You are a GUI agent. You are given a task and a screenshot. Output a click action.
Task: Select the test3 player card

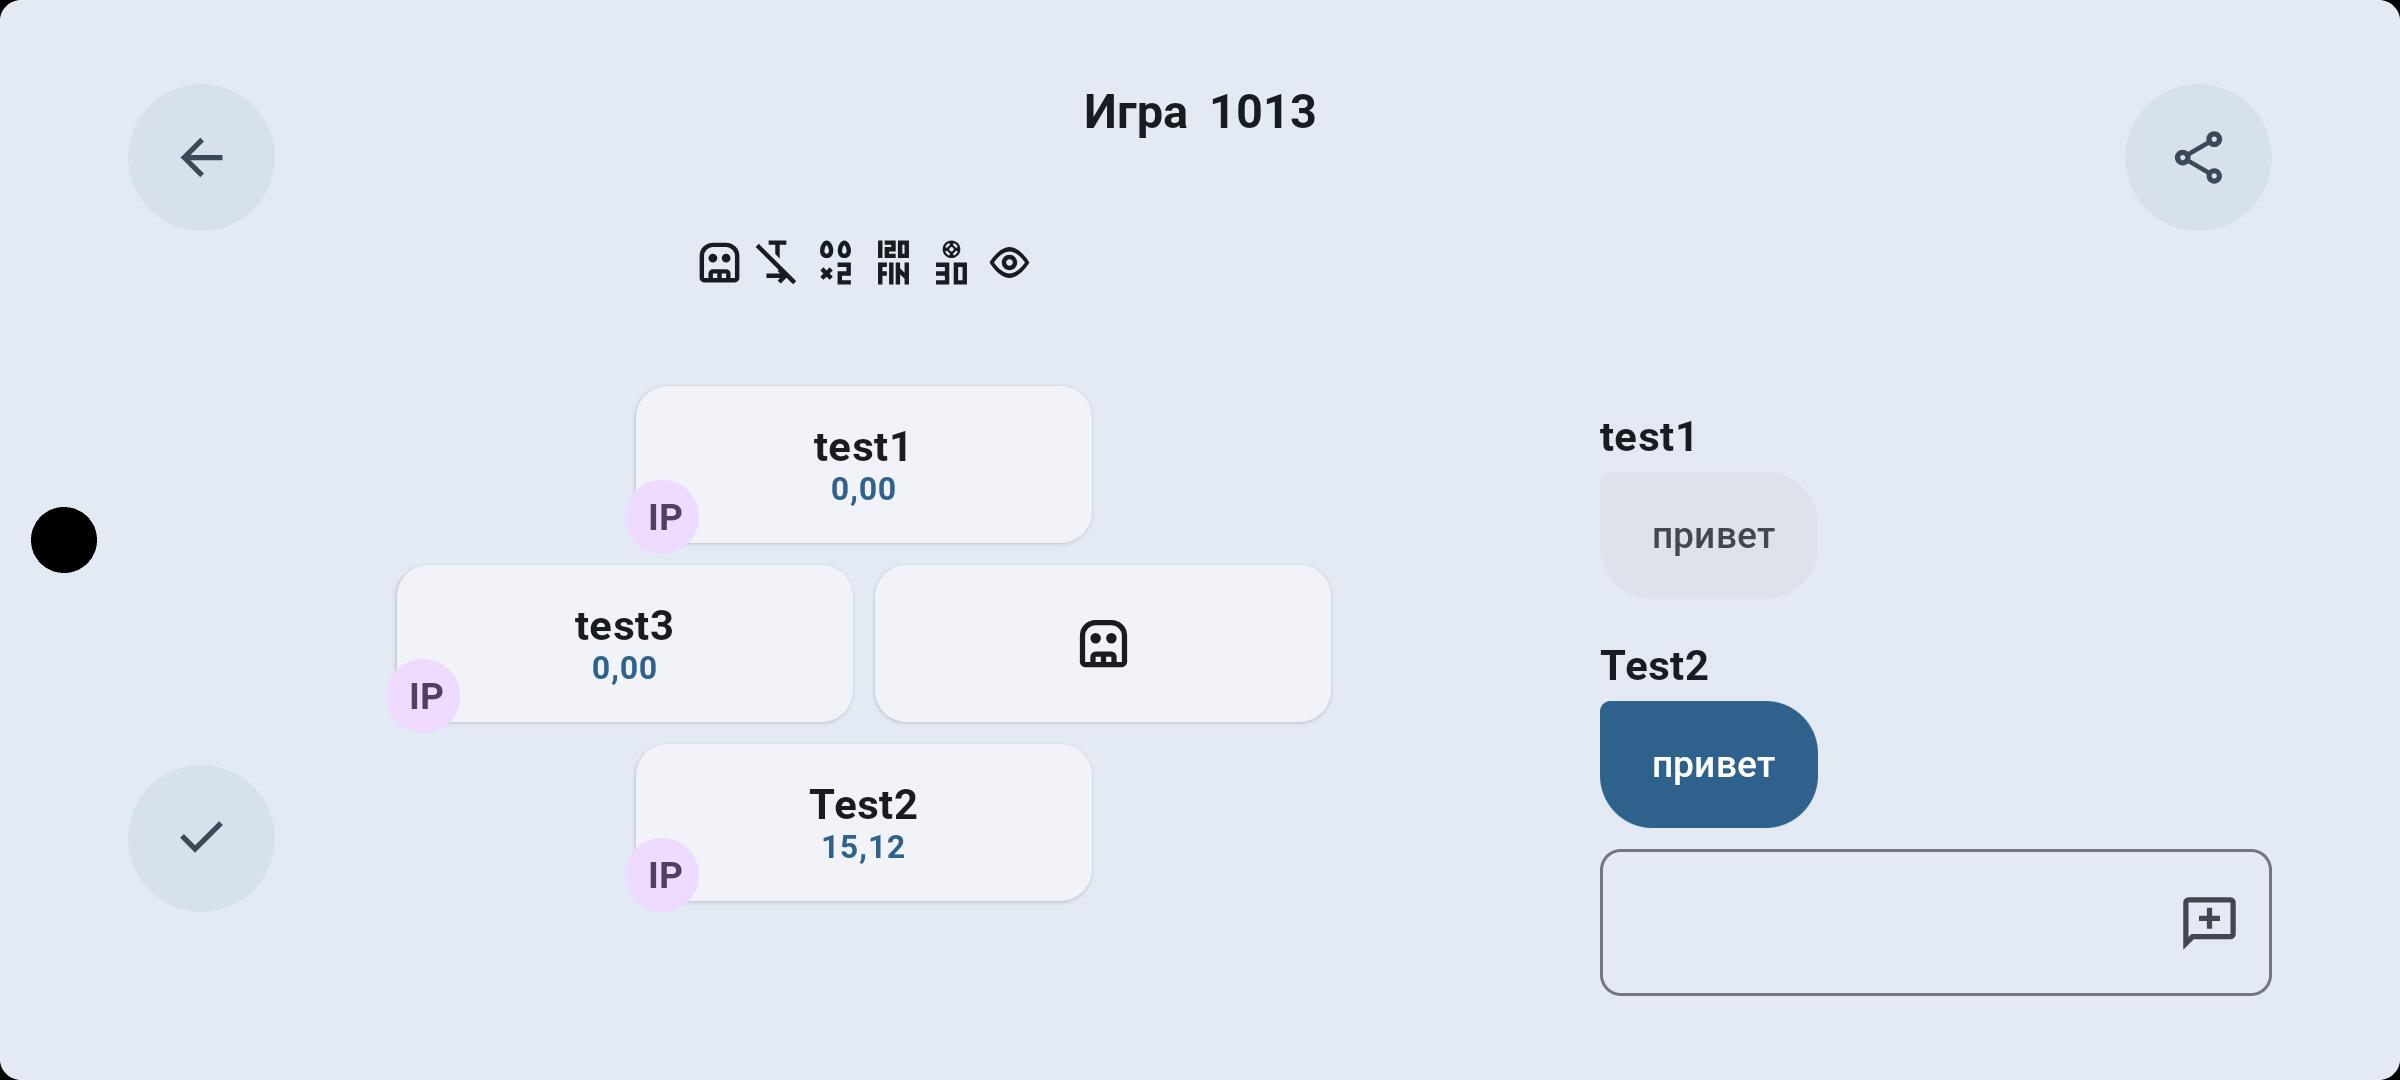point(625,644)
